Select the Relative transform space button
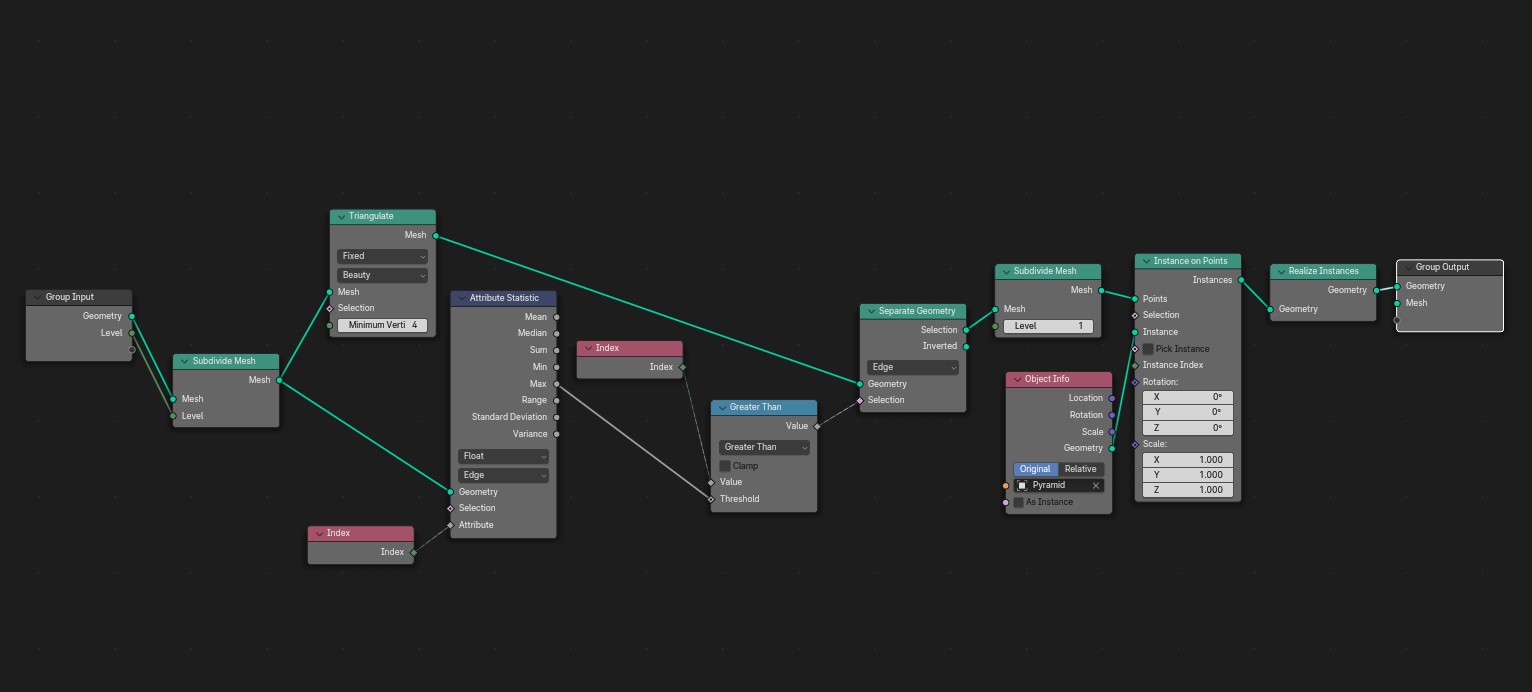 coord(1080,469)
